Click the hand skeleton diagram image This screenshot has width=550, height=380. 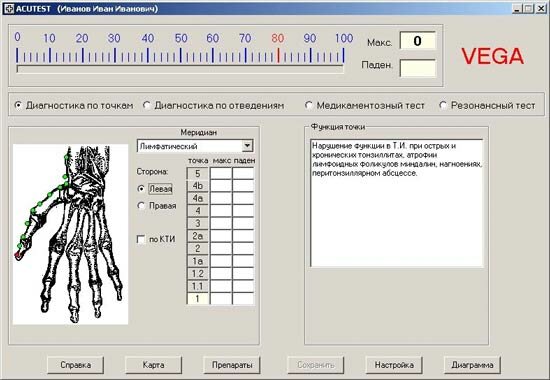coord(71,234)
